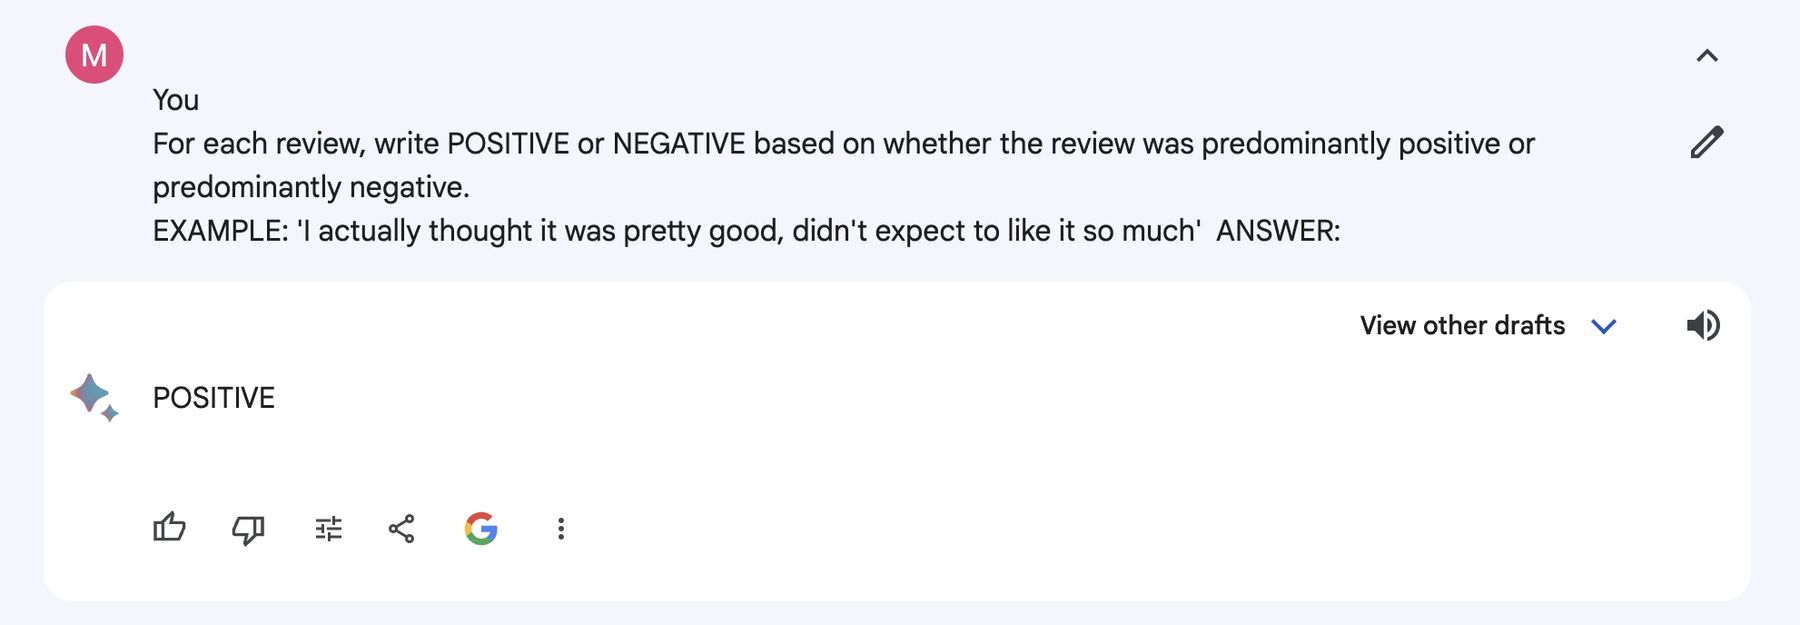Screen dimensions: 1800x625
Task: Click the share response icon
Action: [x=401, y=529]
